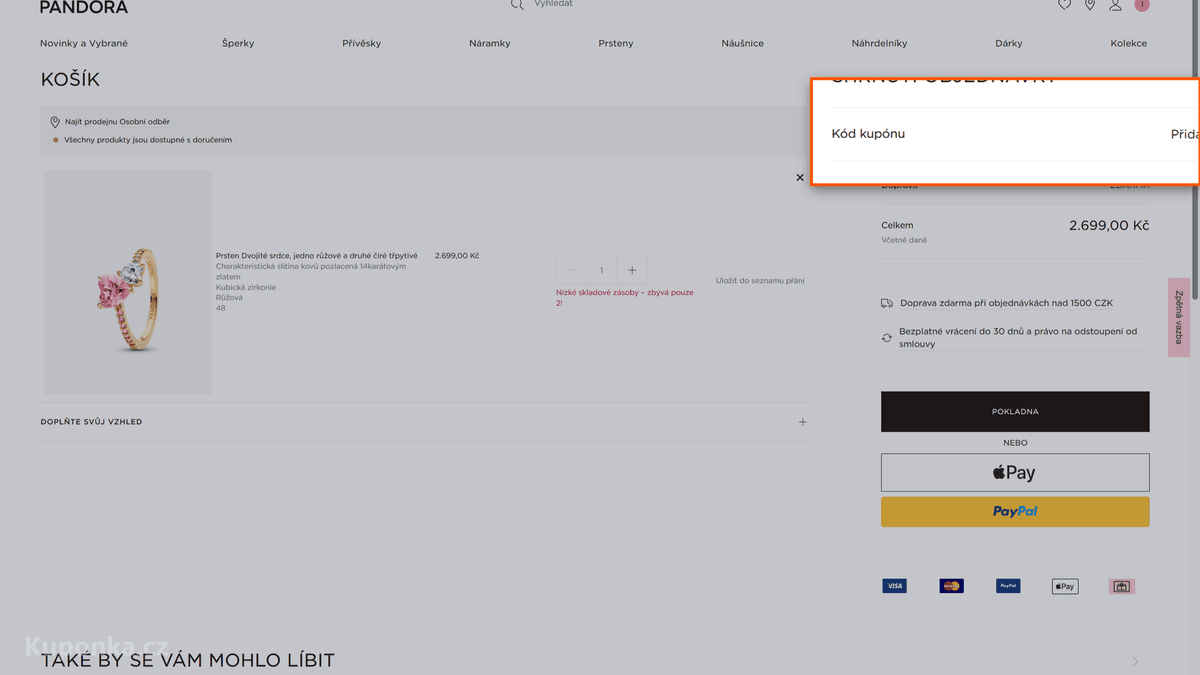Open the account profile icon
The image size is (1200, 675).
pos(1116,5)
